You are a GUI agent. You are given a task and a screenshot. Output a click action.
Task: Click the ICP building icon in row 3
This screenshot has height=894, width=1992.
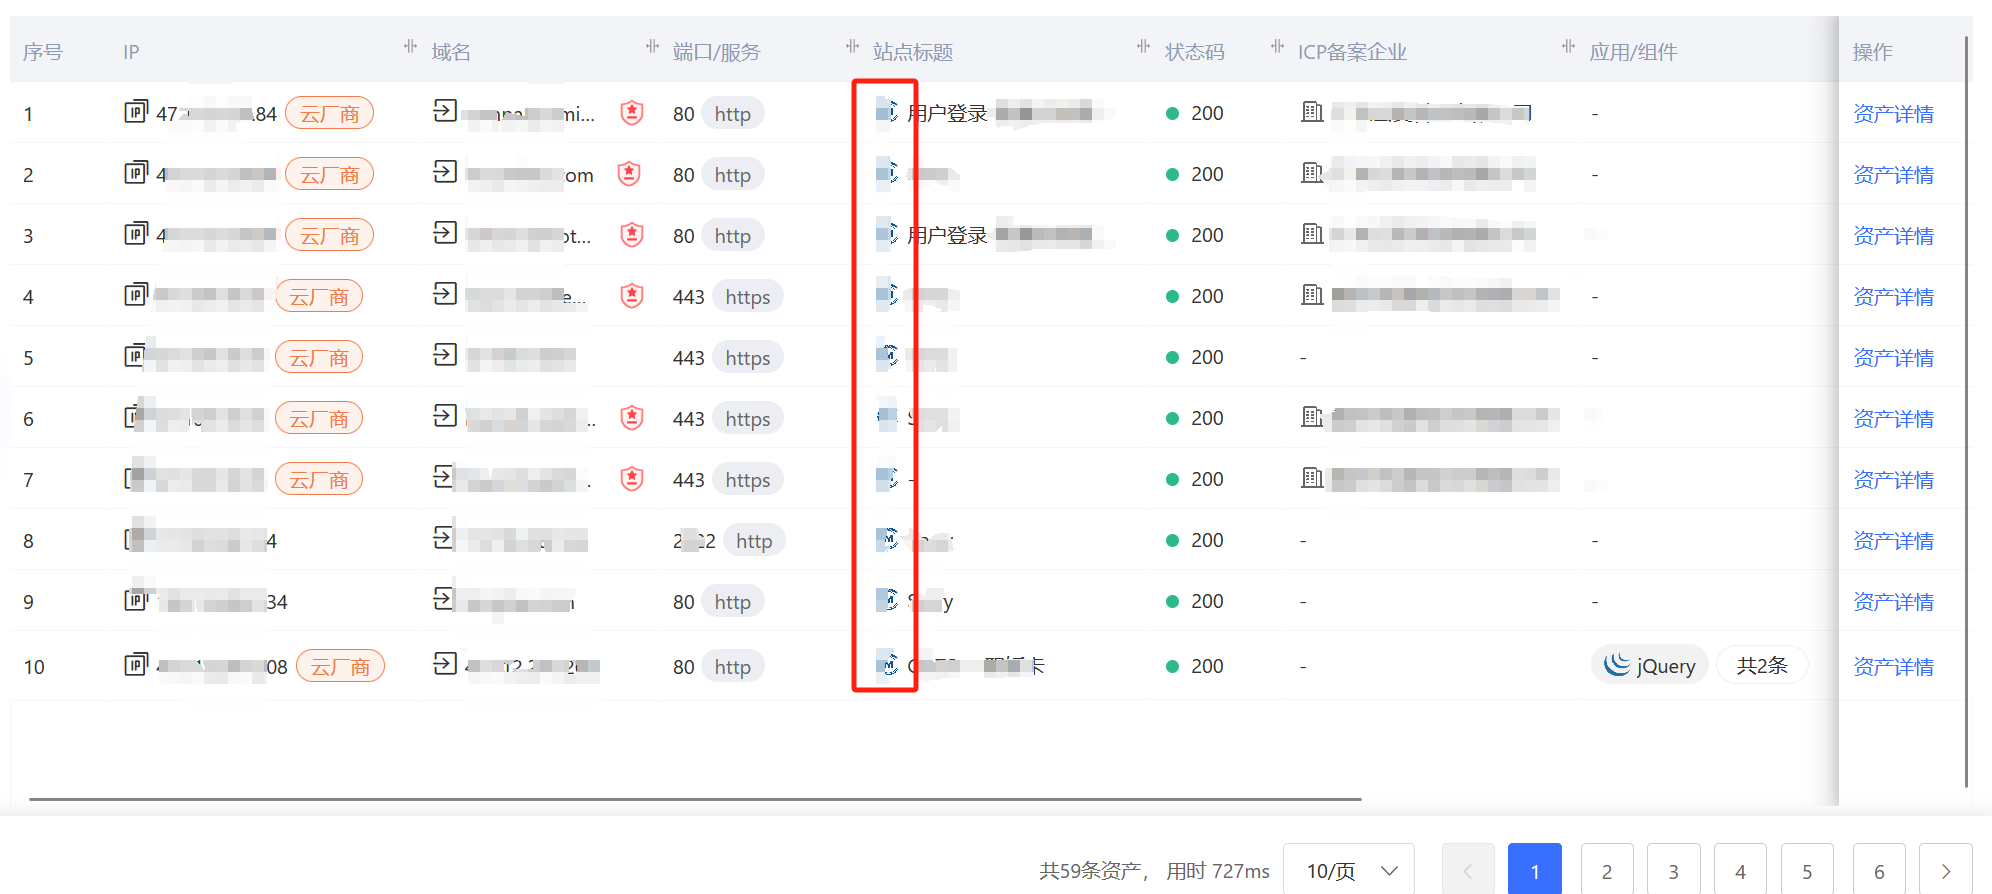click(1312, 233)
